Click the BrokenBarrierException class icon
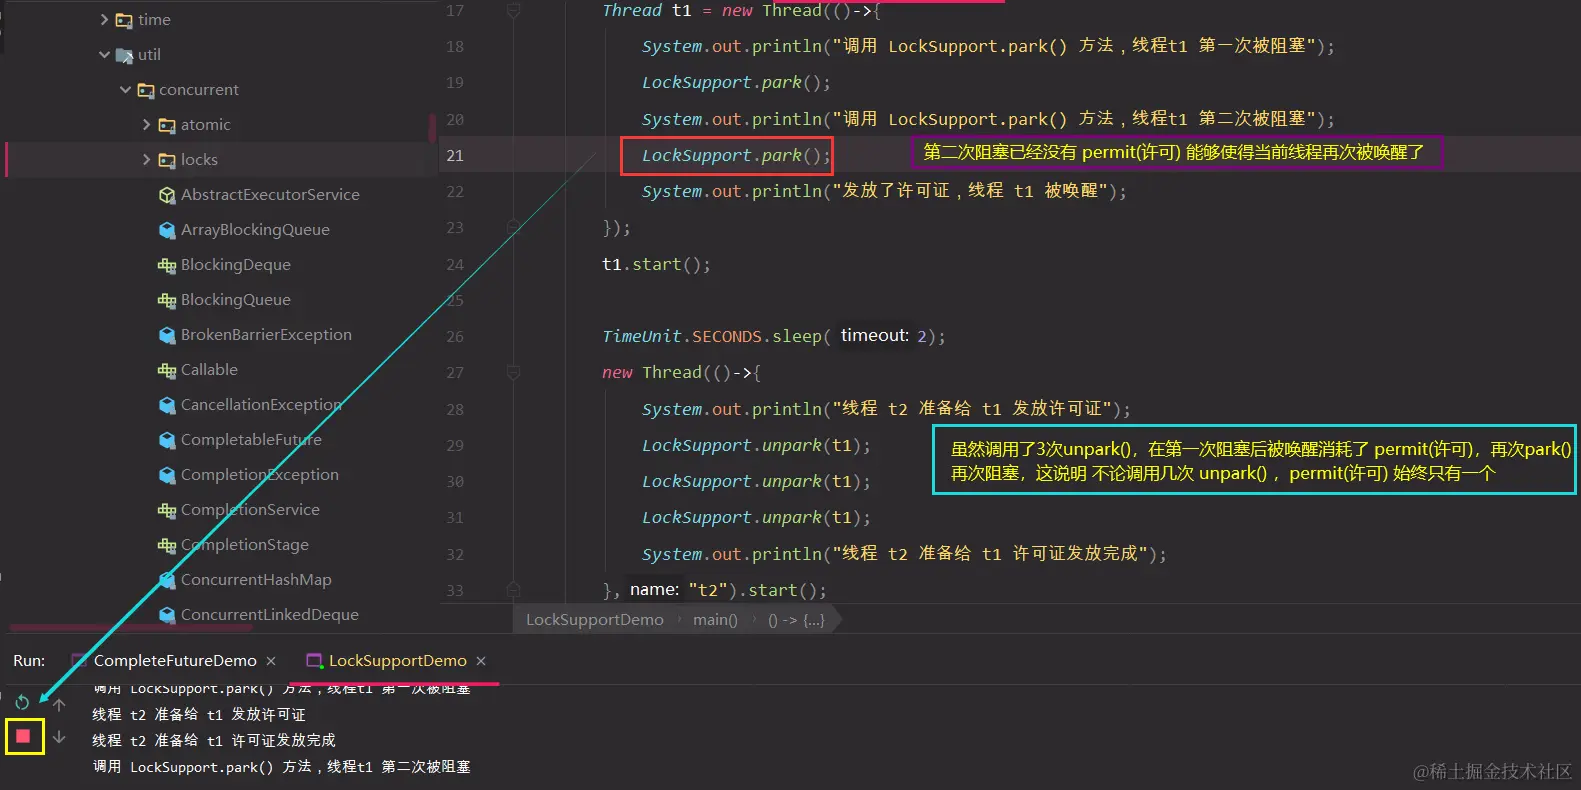Viewport: 1581px width, 790px height. click(167, 335)
